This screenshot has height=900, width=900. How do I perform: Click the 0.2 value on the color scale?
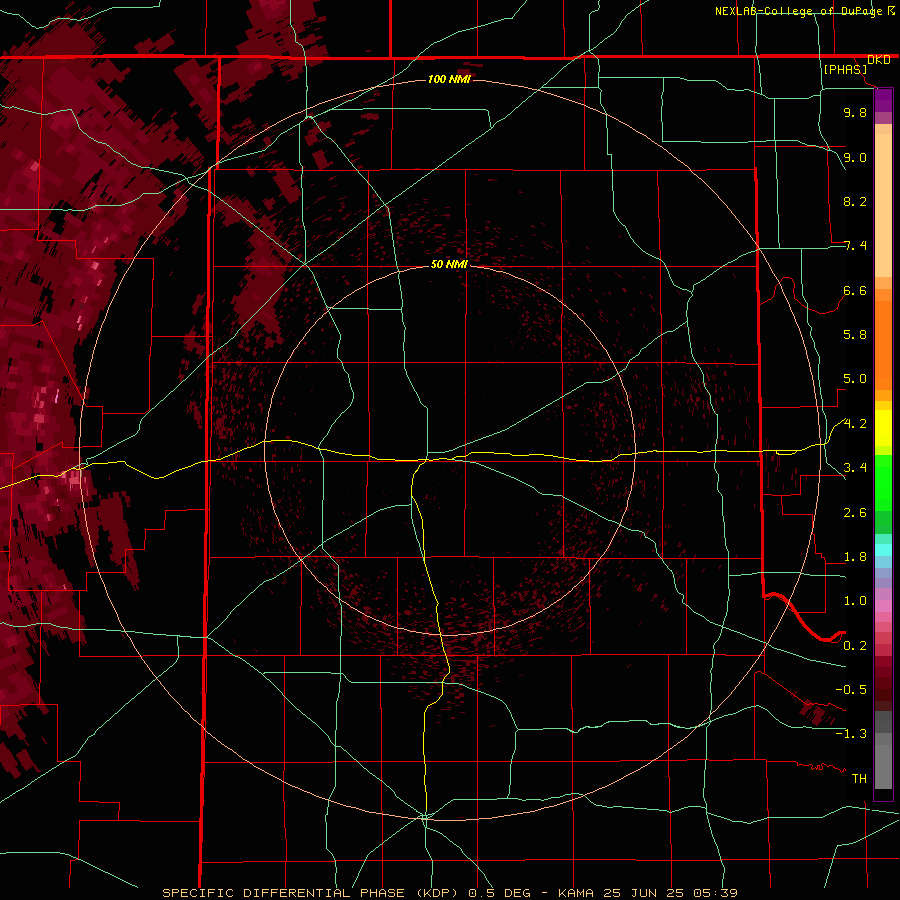(855, 646)
